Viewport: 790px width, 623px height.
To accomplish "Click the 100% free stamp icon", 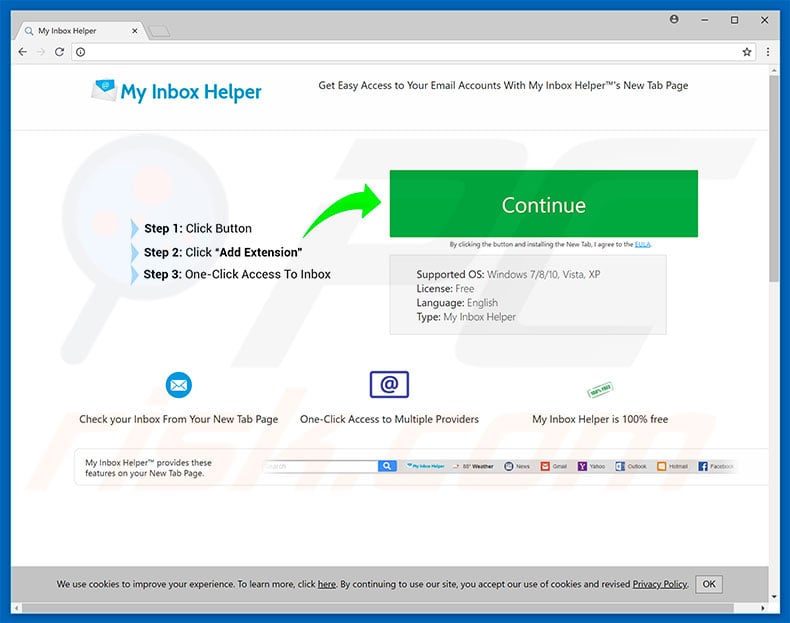I will coord(600,389).
